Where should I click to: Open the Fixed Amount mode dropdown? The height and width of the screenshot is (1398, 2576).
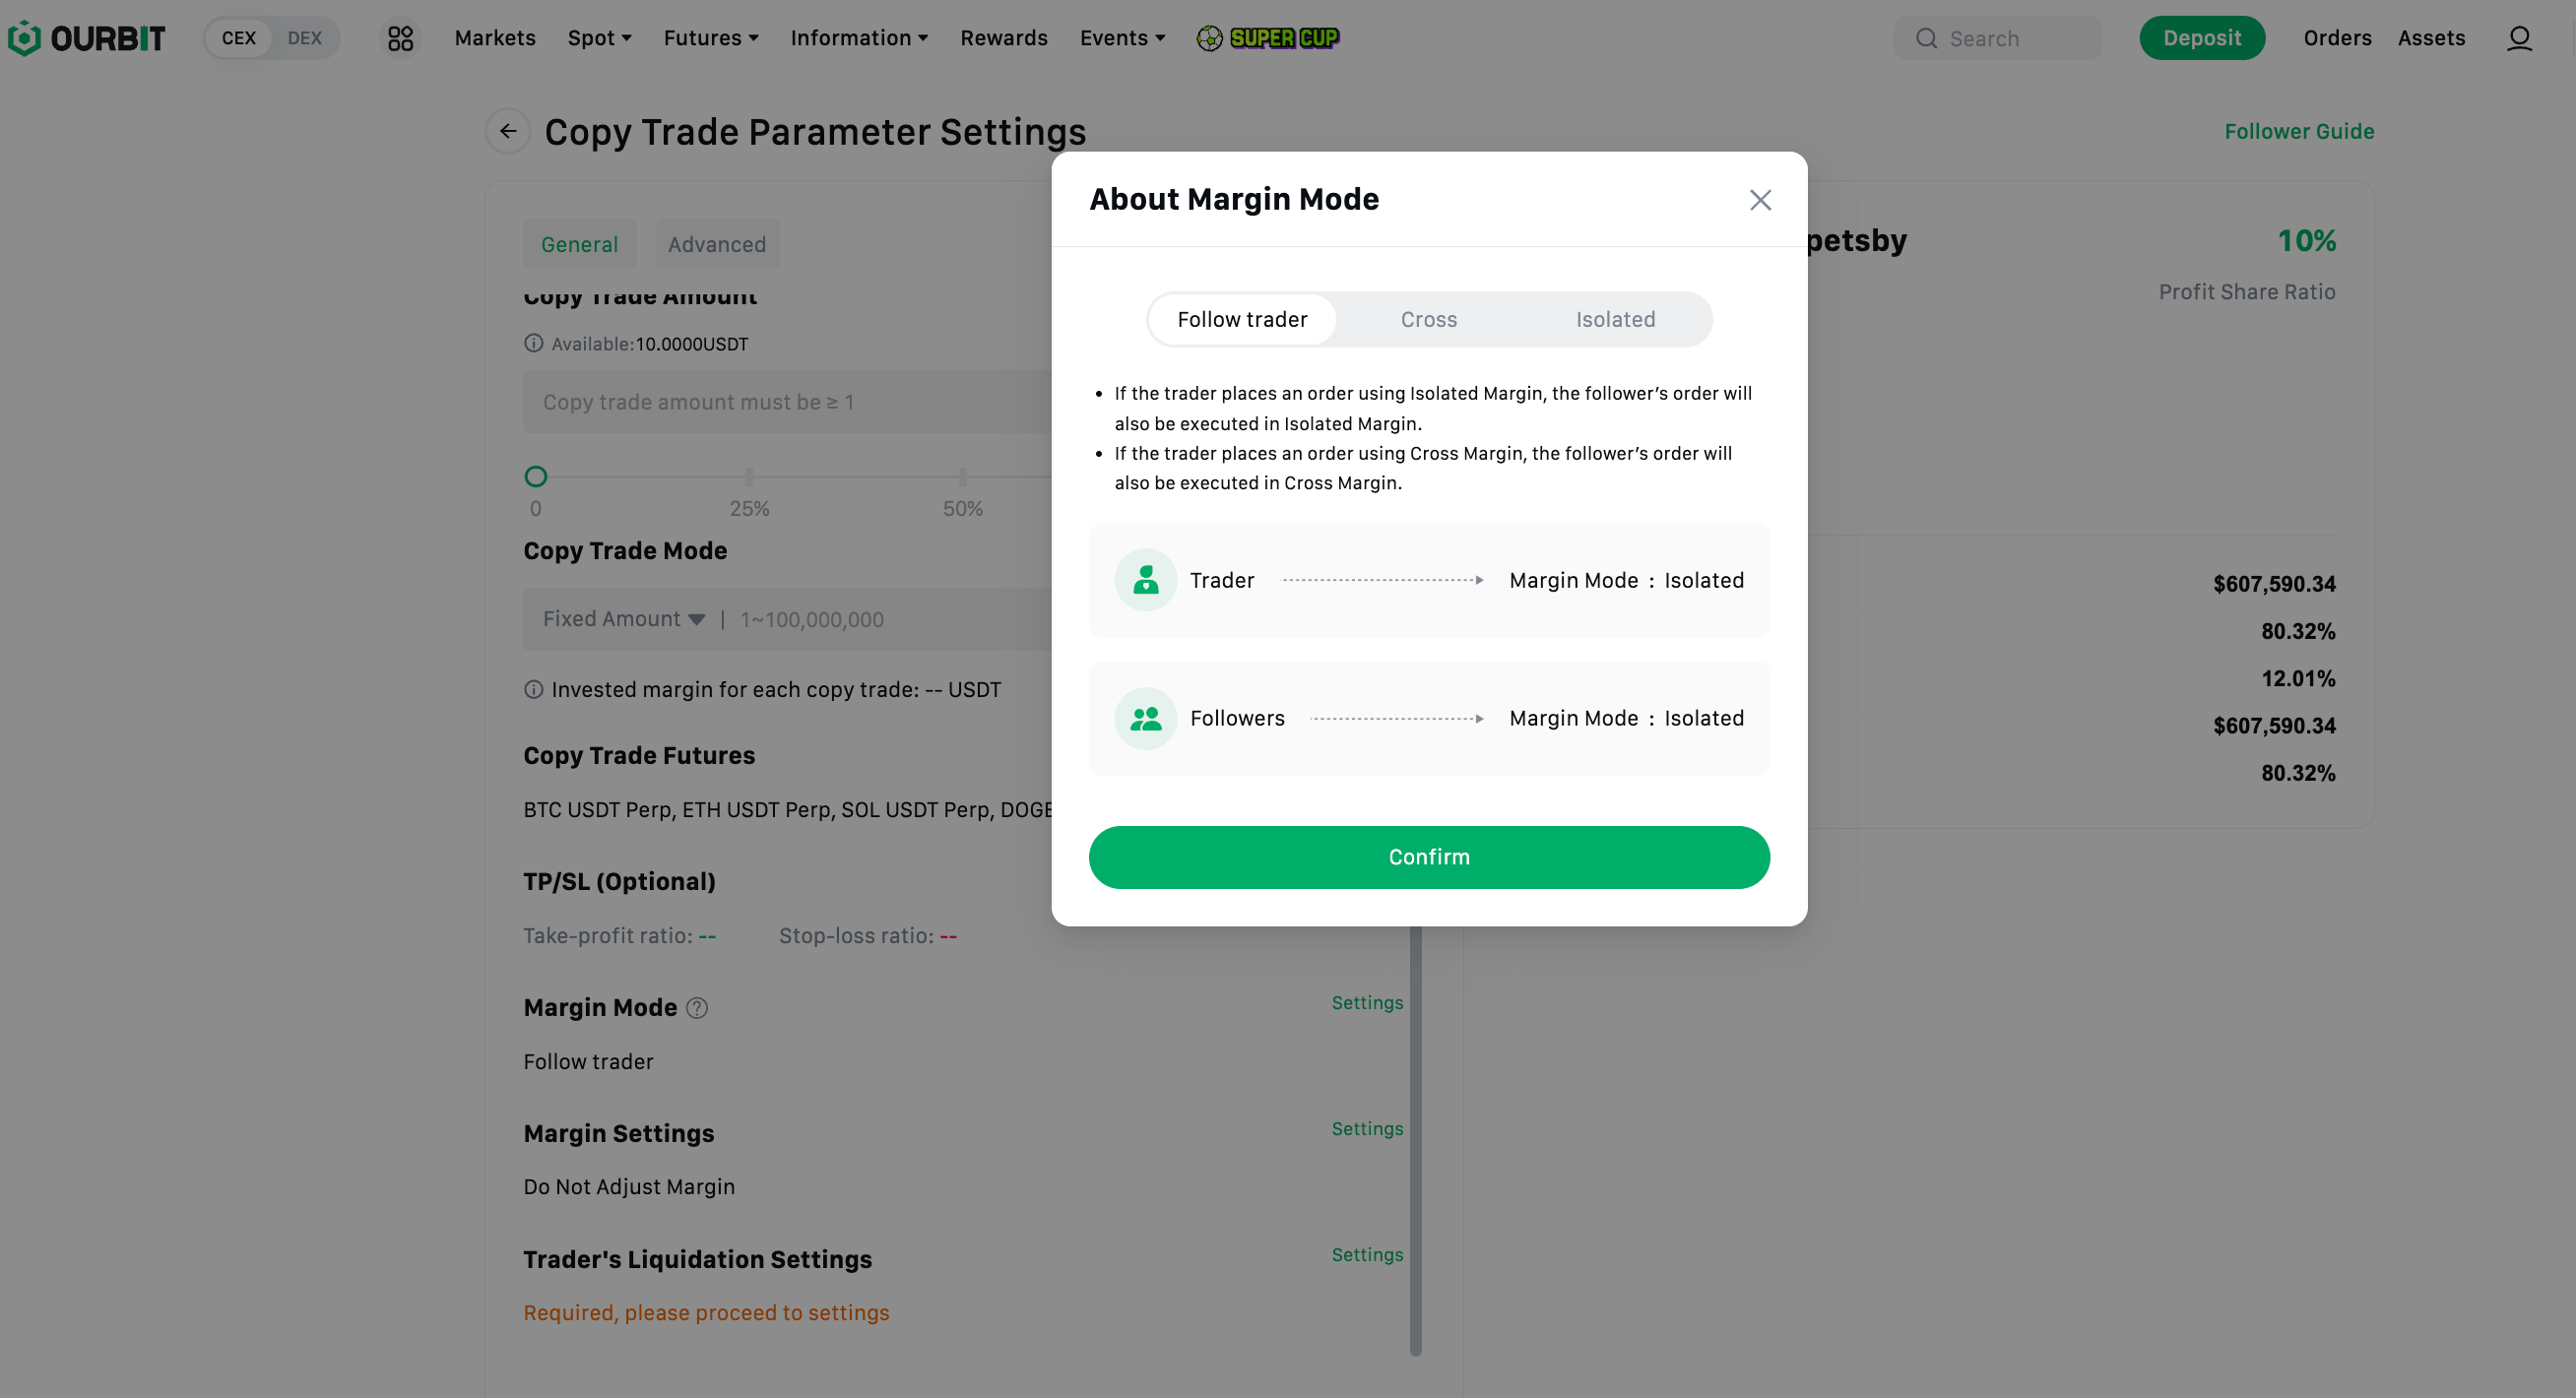point(624,619)
